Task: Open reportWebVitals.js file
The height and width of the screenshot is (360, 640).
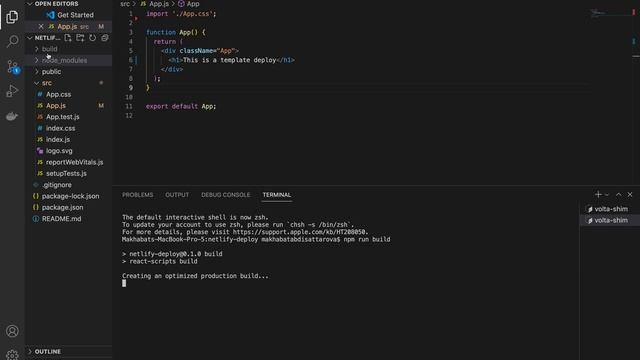Action: tap(68, 162)
